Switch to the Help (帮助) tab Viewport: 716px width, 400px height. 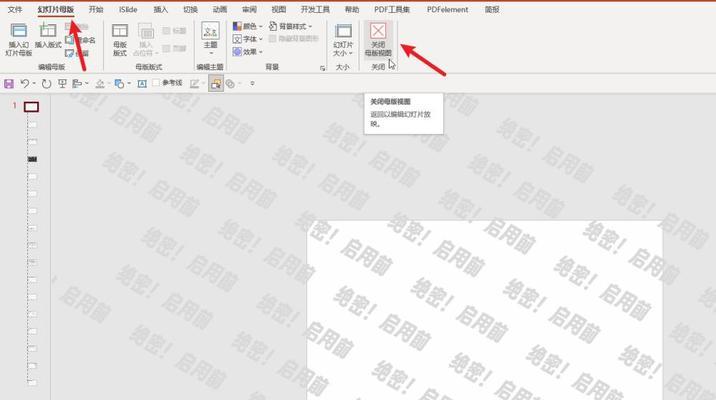click(x=352, y=10)
